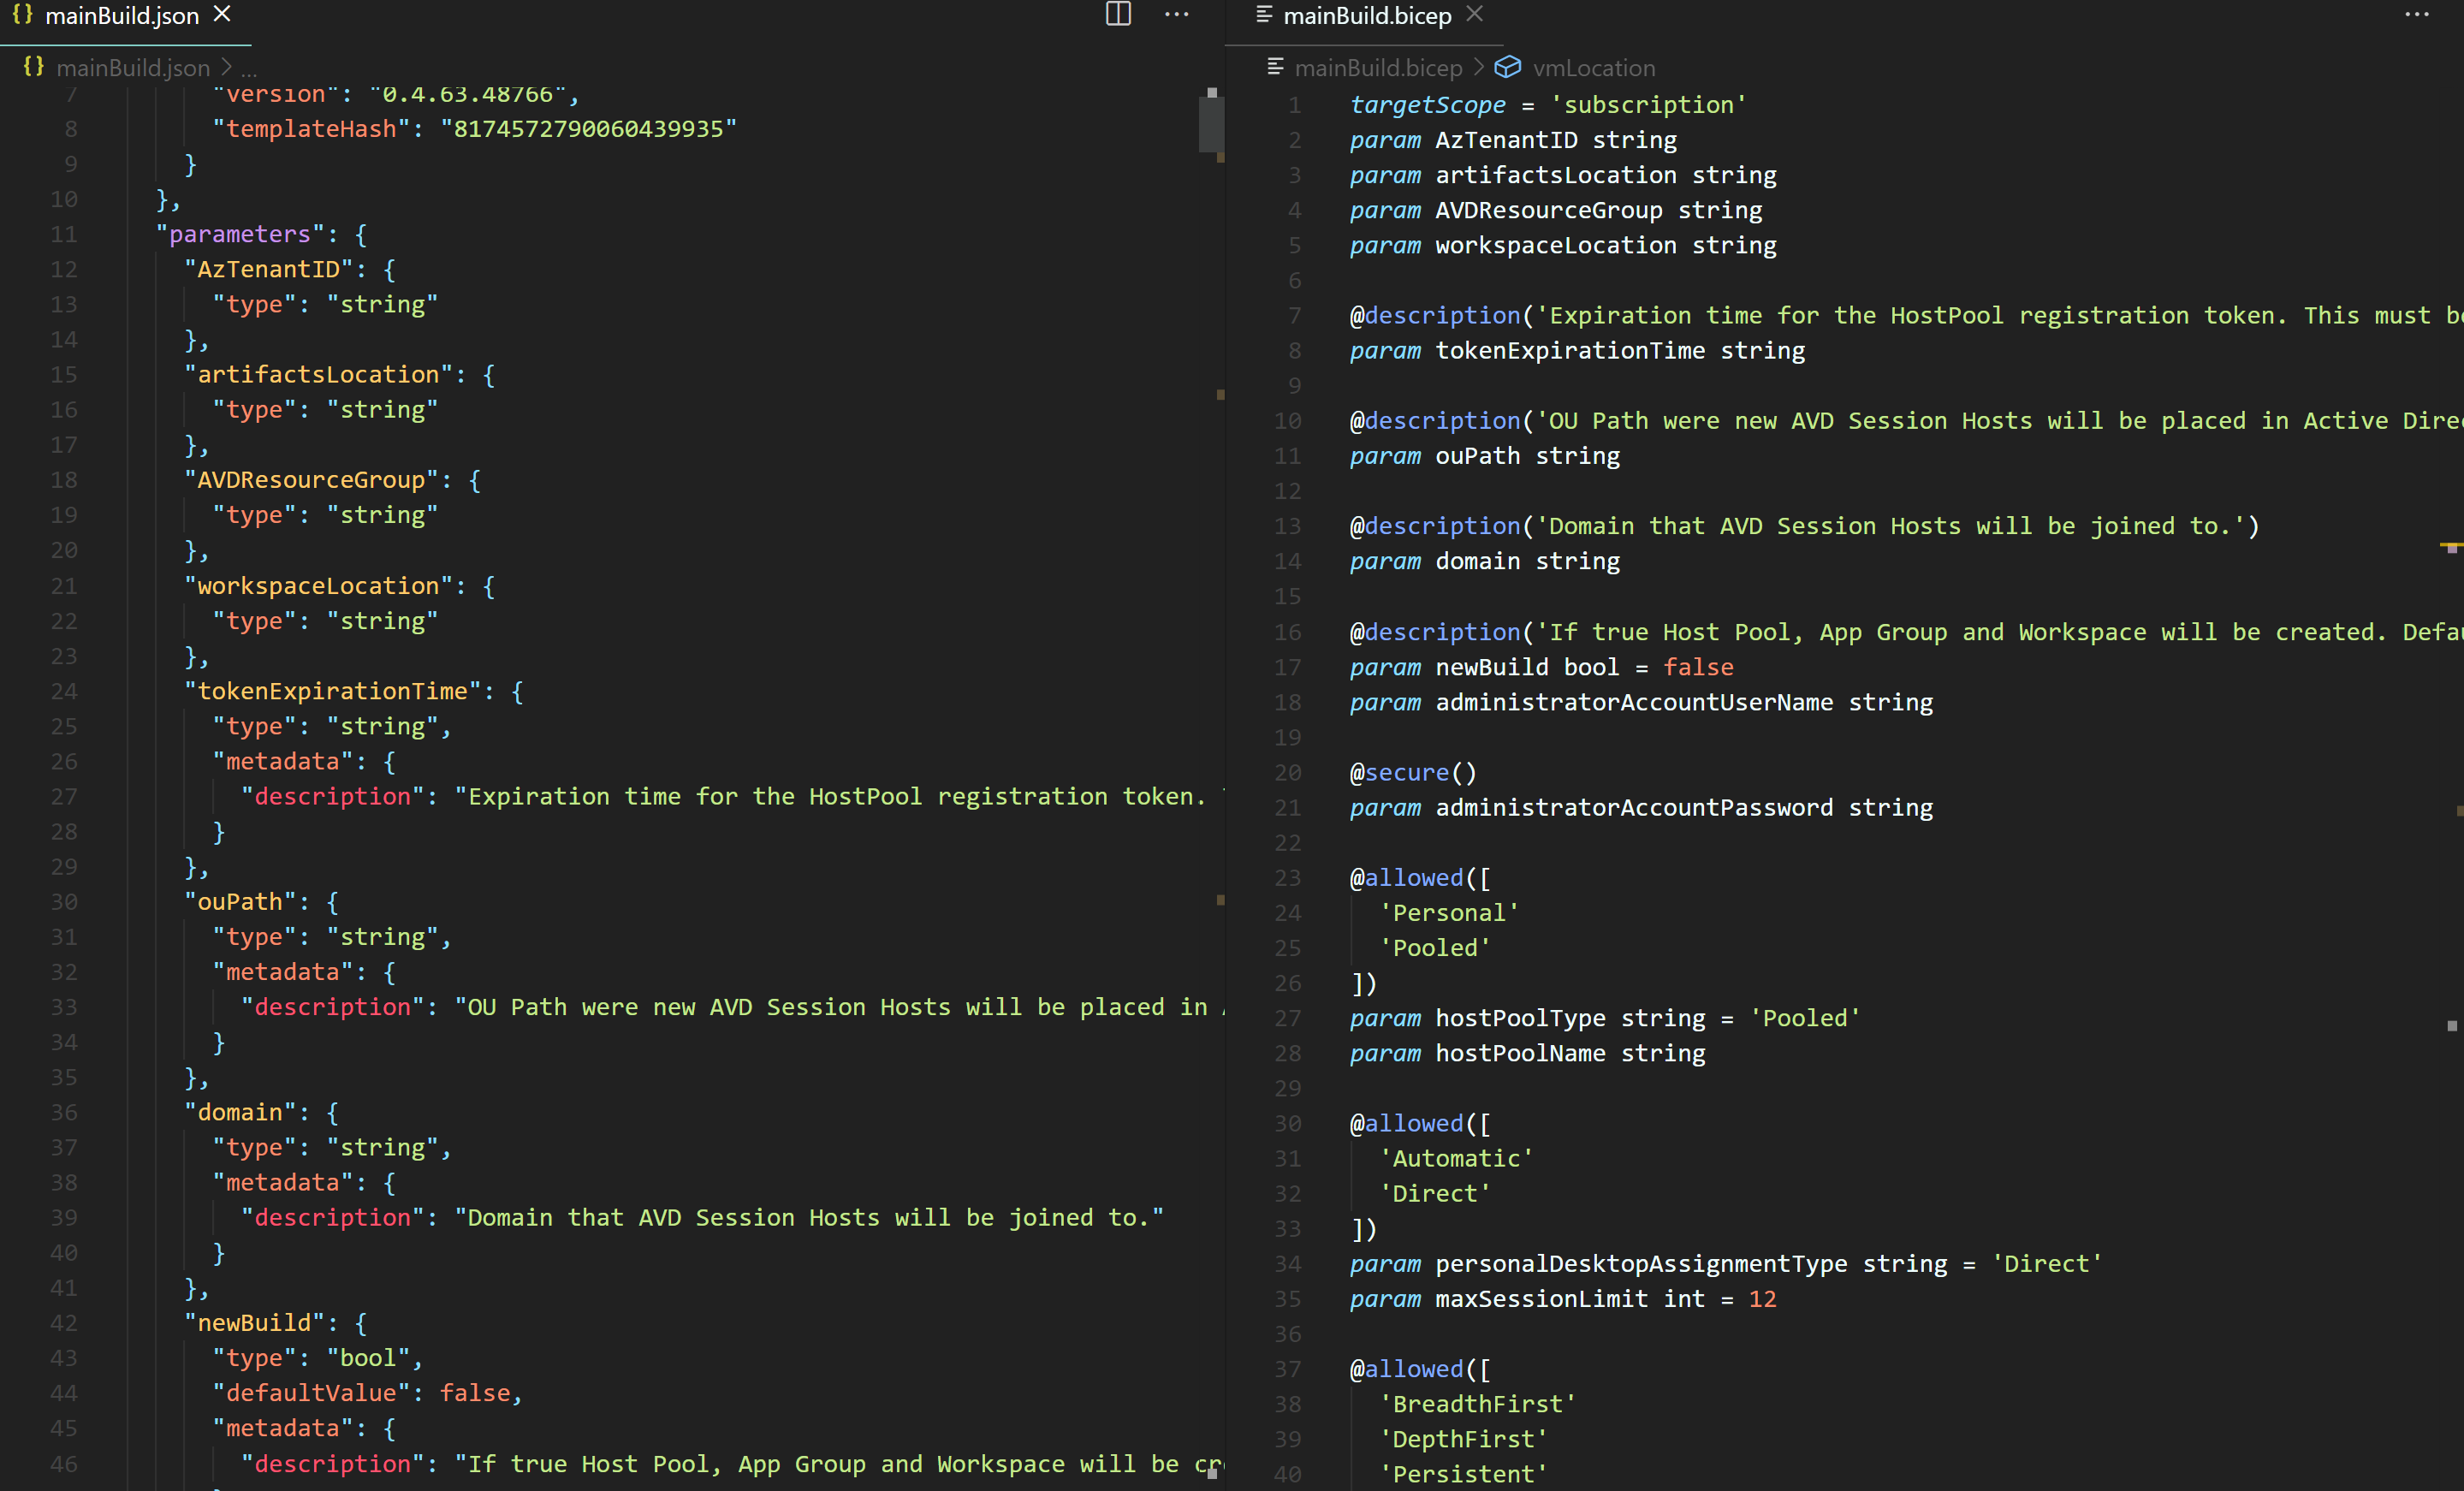Click the split editor right icon
Screen dimensions: 2464x1491
click(1118, 14)
